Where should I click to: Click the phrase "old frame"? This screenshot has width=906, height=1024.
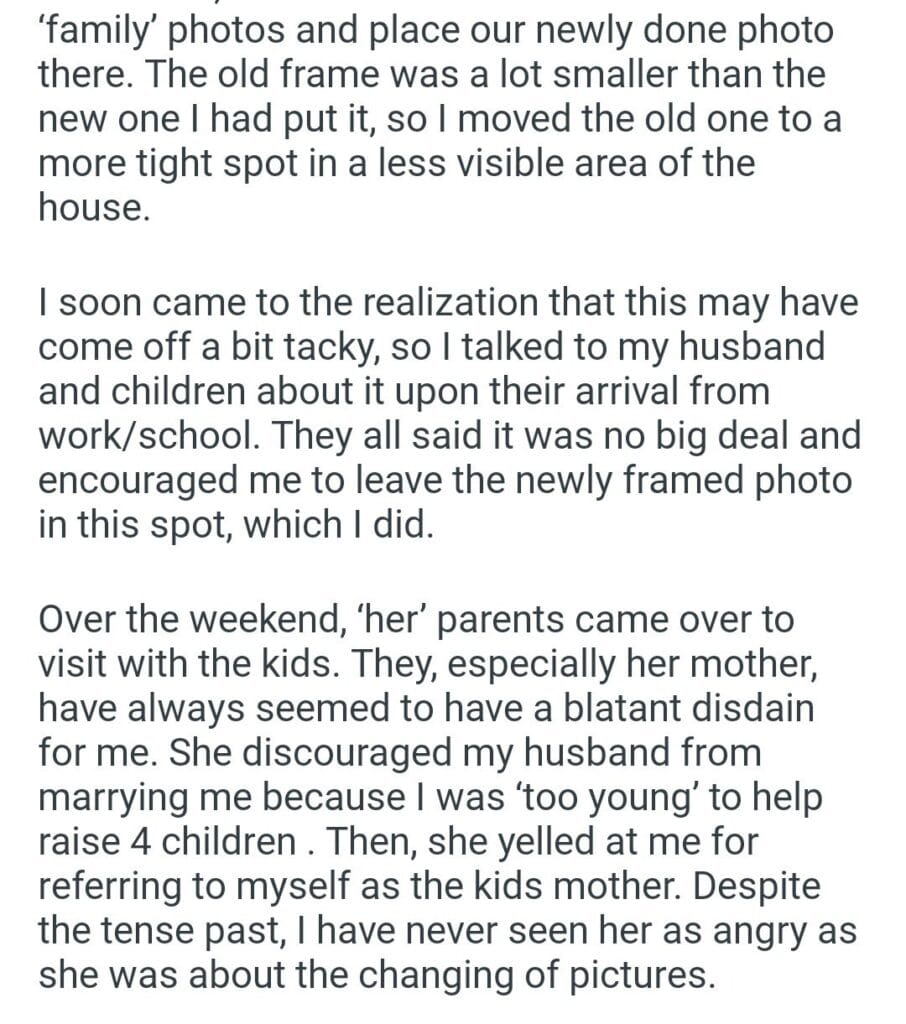[247, 75]
